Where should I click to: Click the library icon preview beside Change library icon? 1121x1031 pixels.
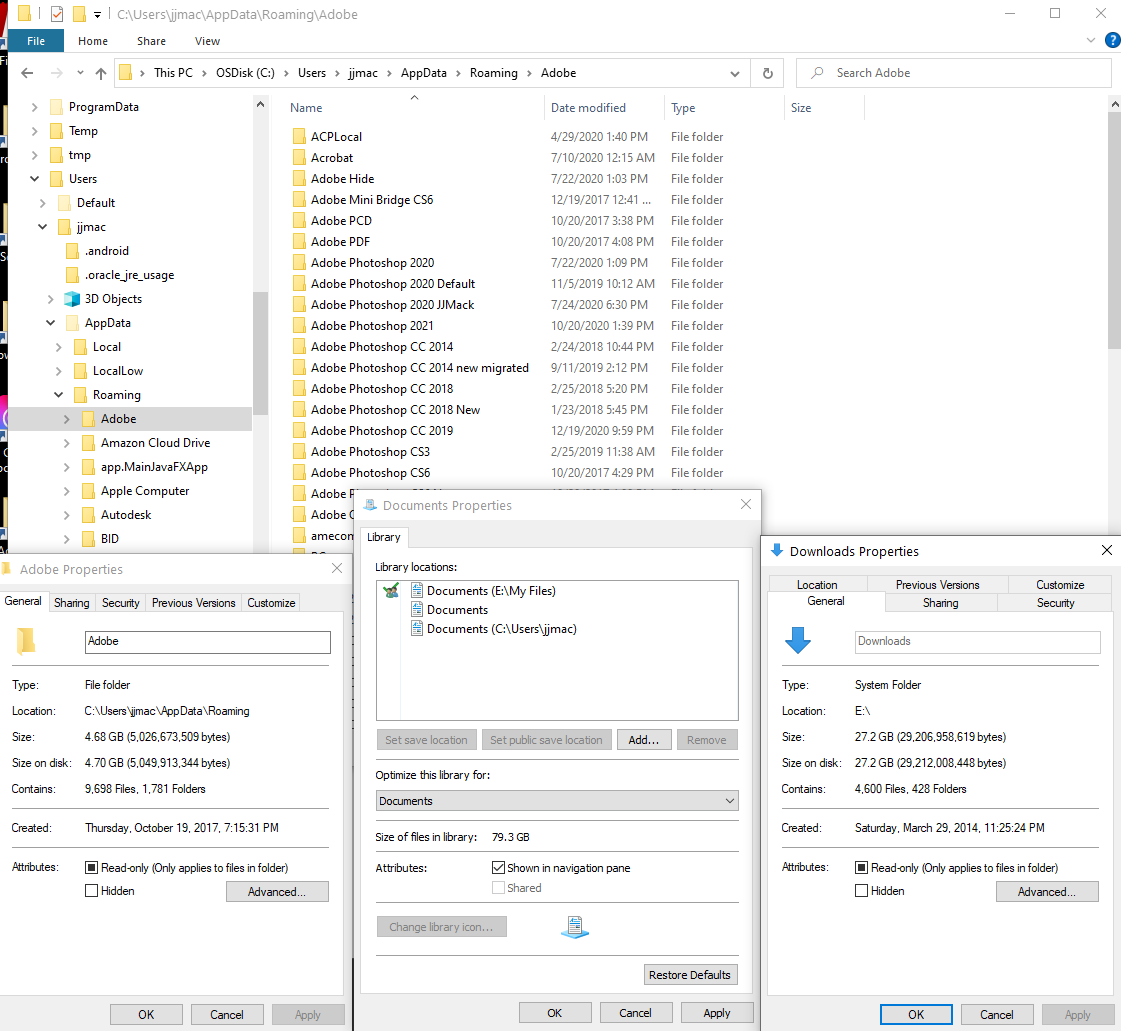(x=575, y=927)
